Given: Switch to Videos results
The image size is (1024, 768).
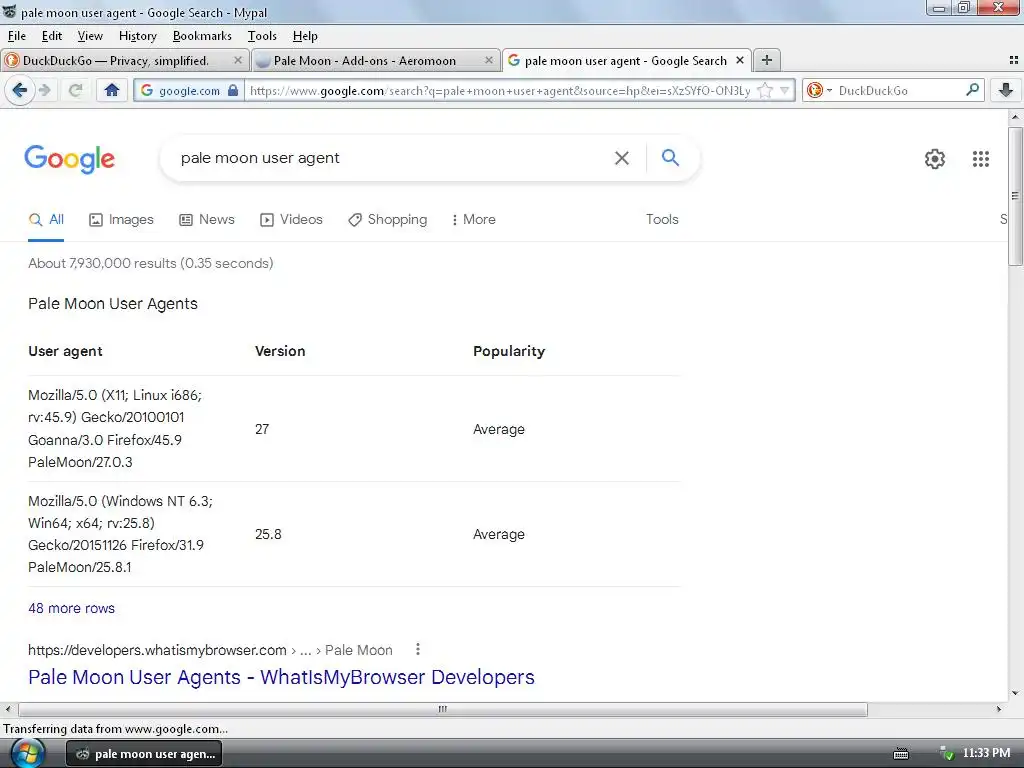Looking at the screenshot, I should pyautogui.click(x=291, y=219).
